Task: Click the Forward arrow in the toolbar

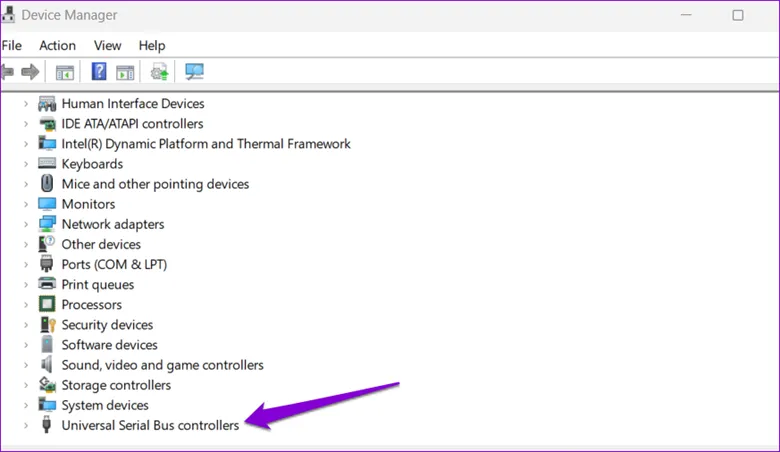Action: (x=30, y=72)
